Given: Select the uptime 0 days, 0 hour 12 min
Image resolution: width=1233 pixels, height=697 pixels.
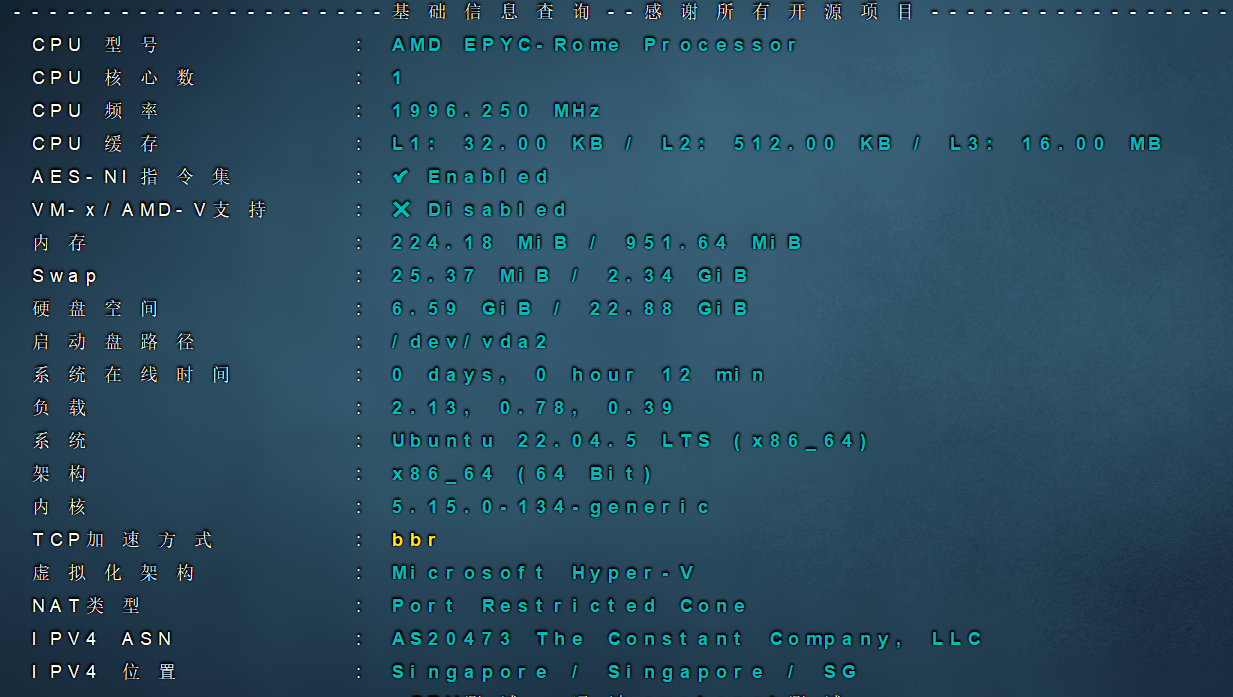Looking at the screenshot, I should pyautogui.click(x=578, y=375).
